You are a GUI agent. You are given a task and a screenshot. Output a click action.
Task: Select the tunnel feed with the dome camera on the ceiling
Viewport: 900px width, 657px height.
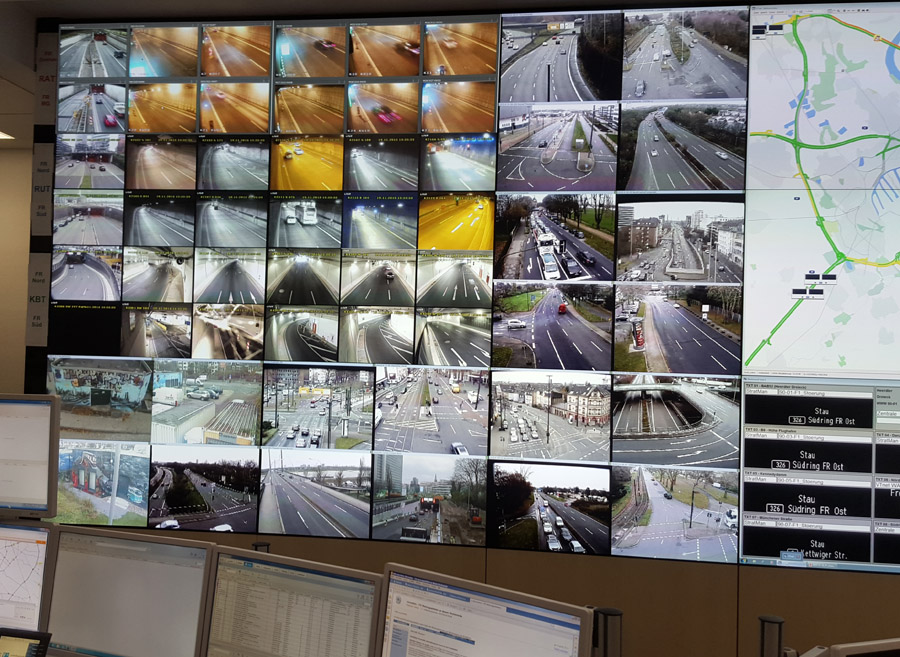(157, 275)
